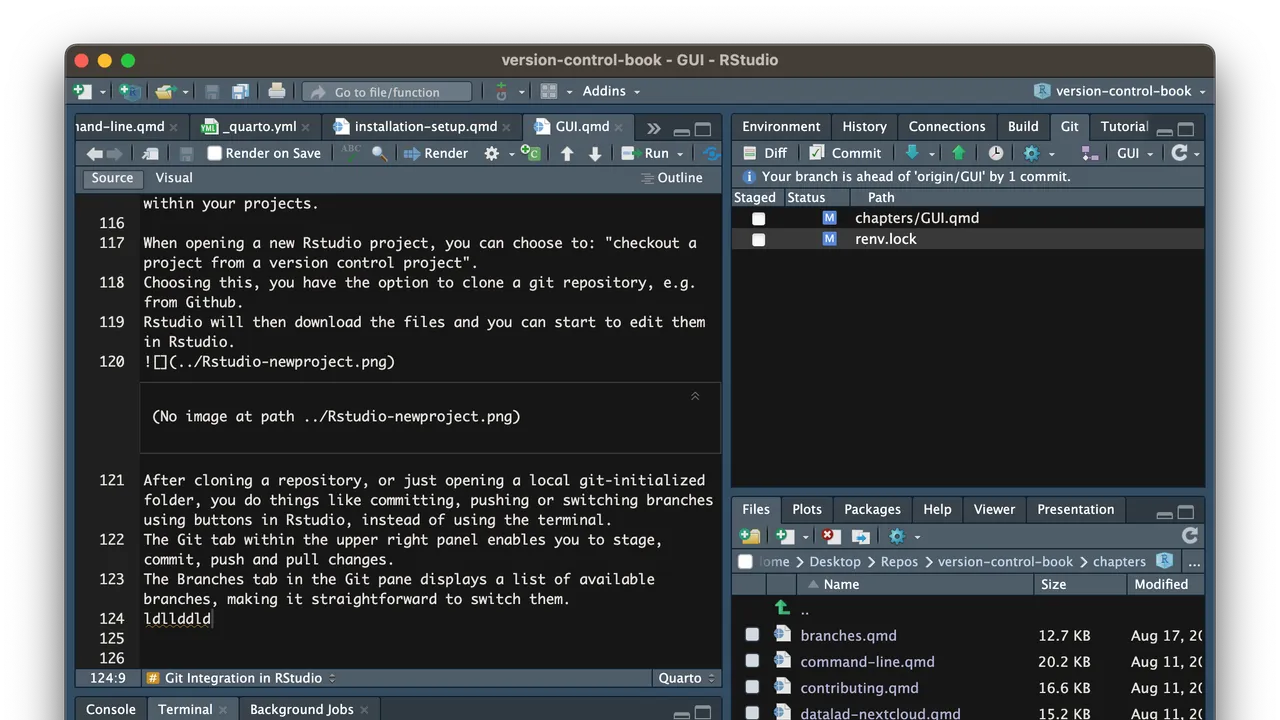
Task: Click the Repos breadcrumb folder link
Action: [899, 562]
